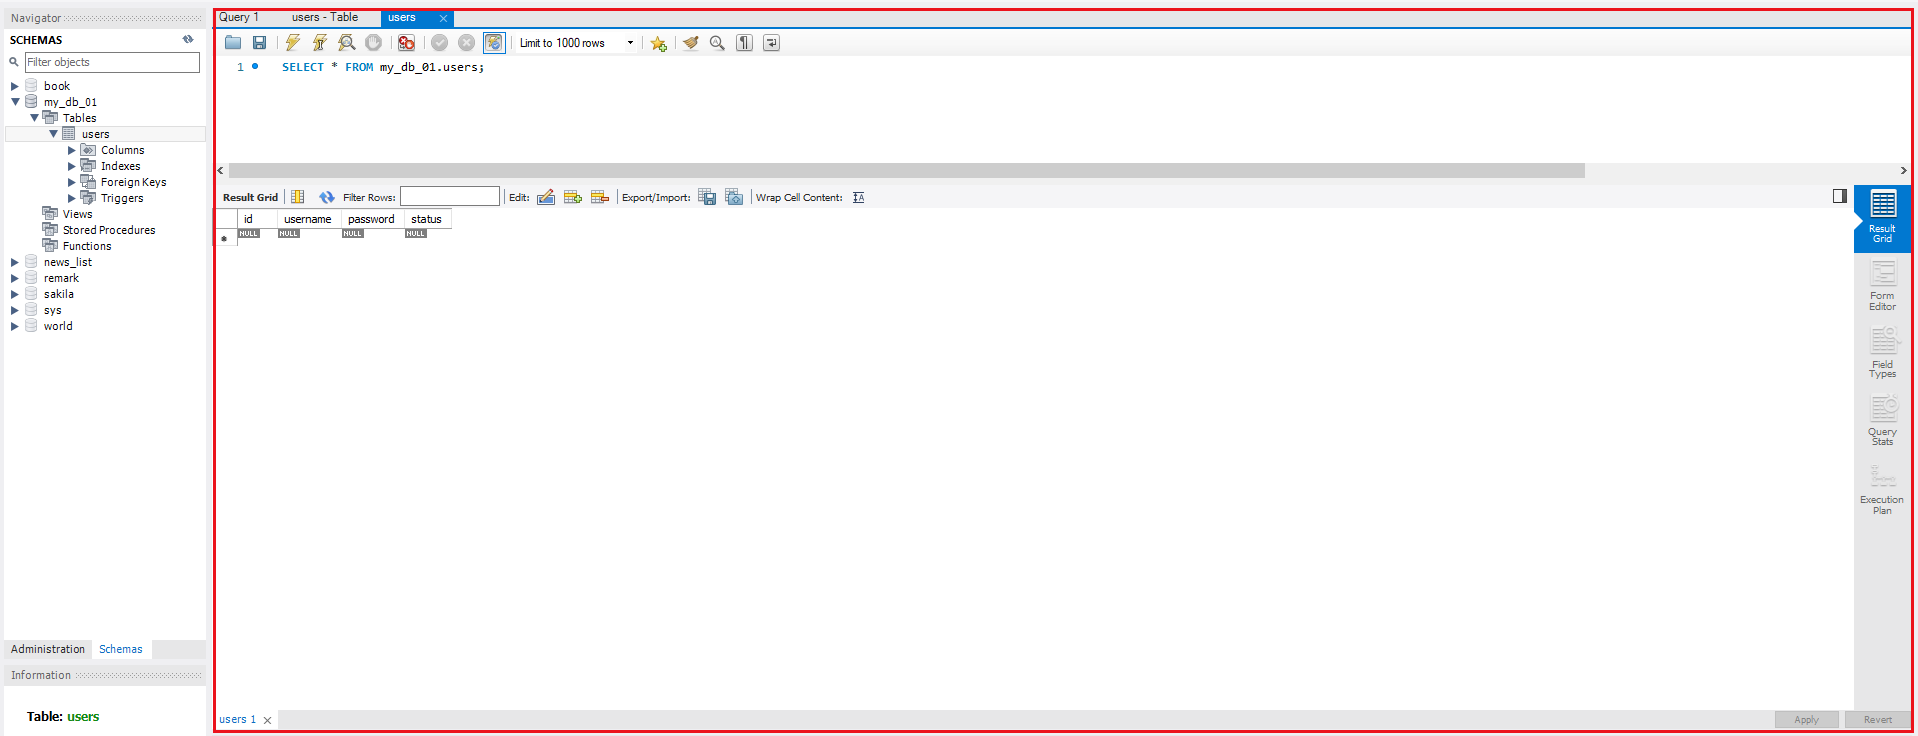Edit current row pencil icon
This screenshot has width=1918, height=736.
pos(546,197)
